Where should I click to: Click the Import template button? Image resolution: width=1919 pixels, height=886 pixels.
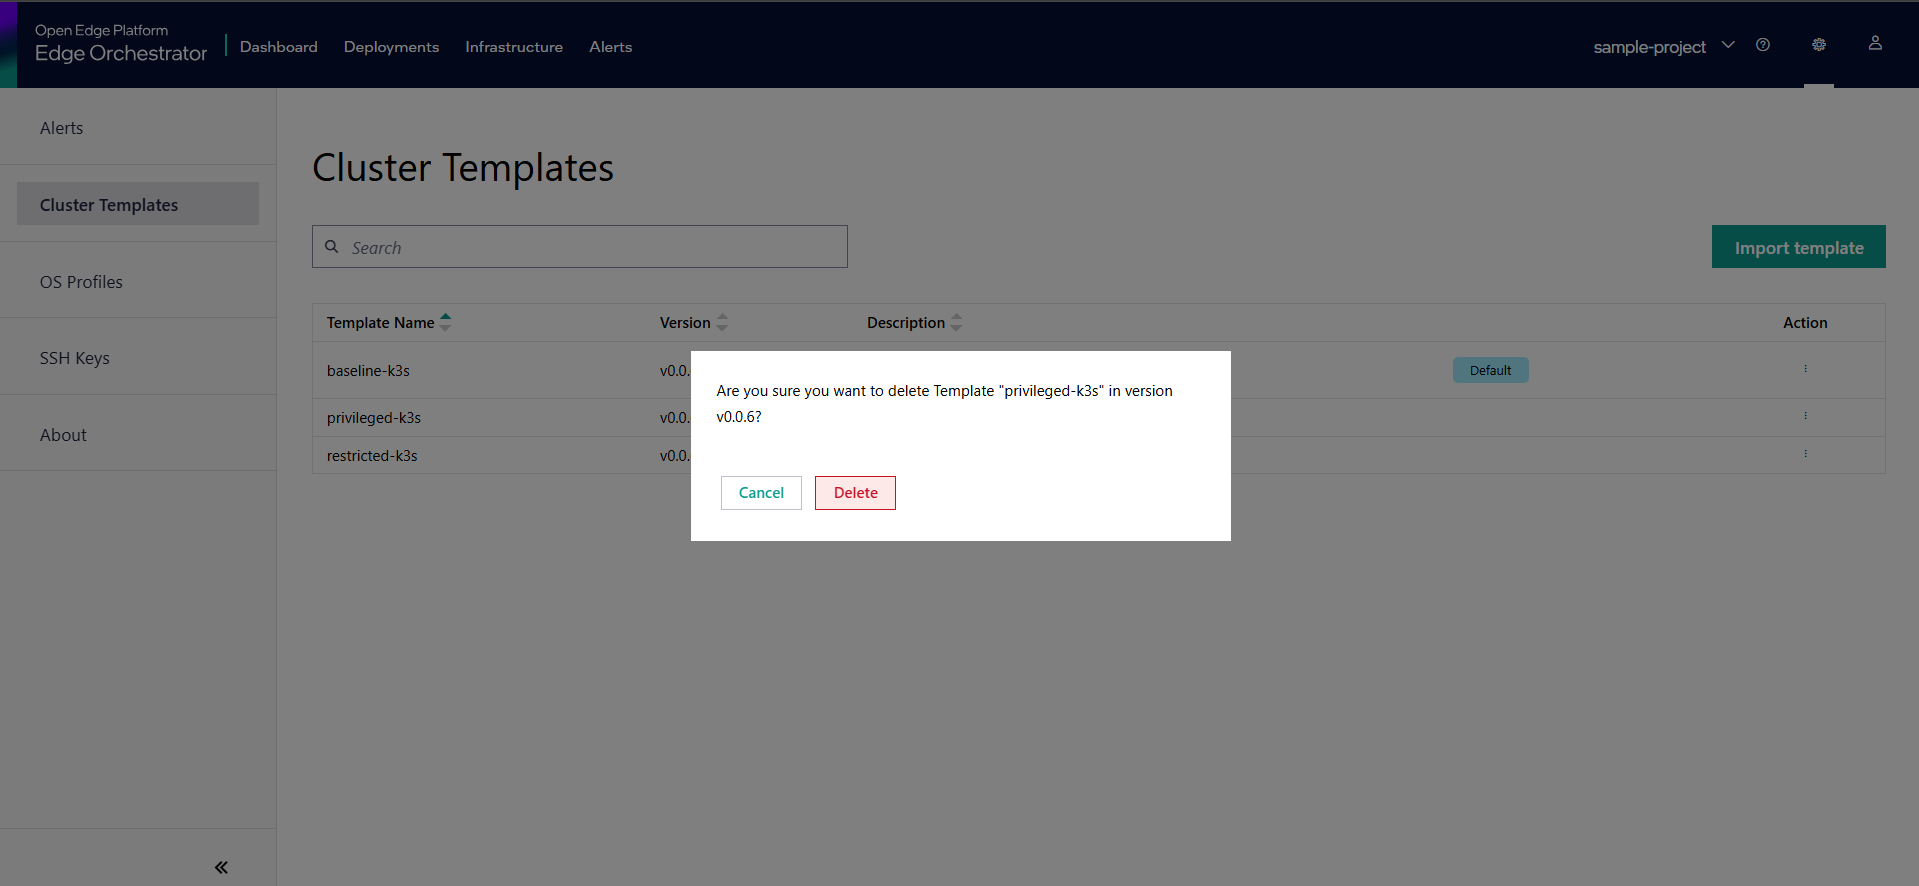tap(1798, 247)
